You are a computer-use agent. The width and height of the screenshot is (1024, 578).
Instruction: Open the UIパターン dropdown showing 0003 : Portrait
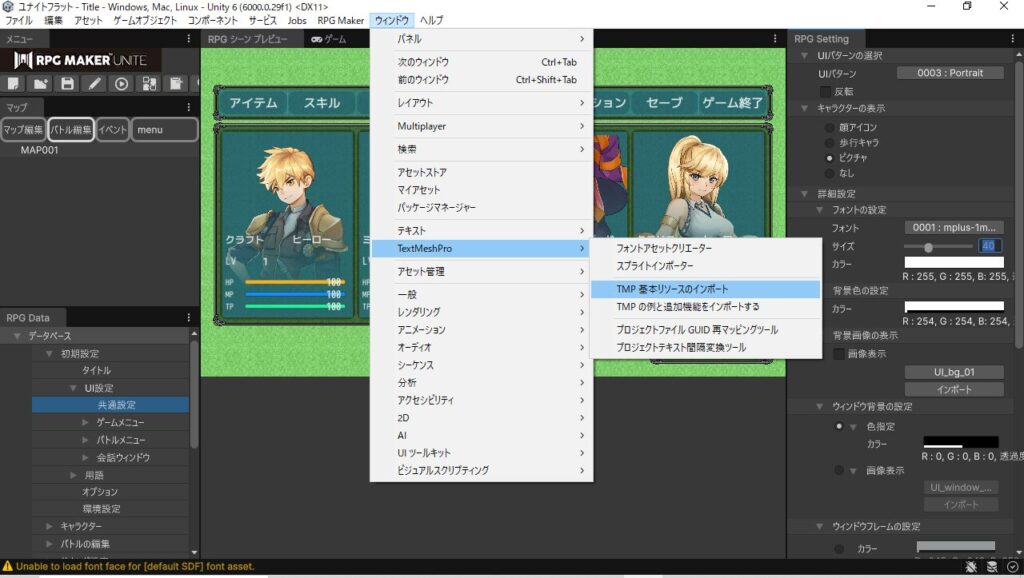[950, 73]
